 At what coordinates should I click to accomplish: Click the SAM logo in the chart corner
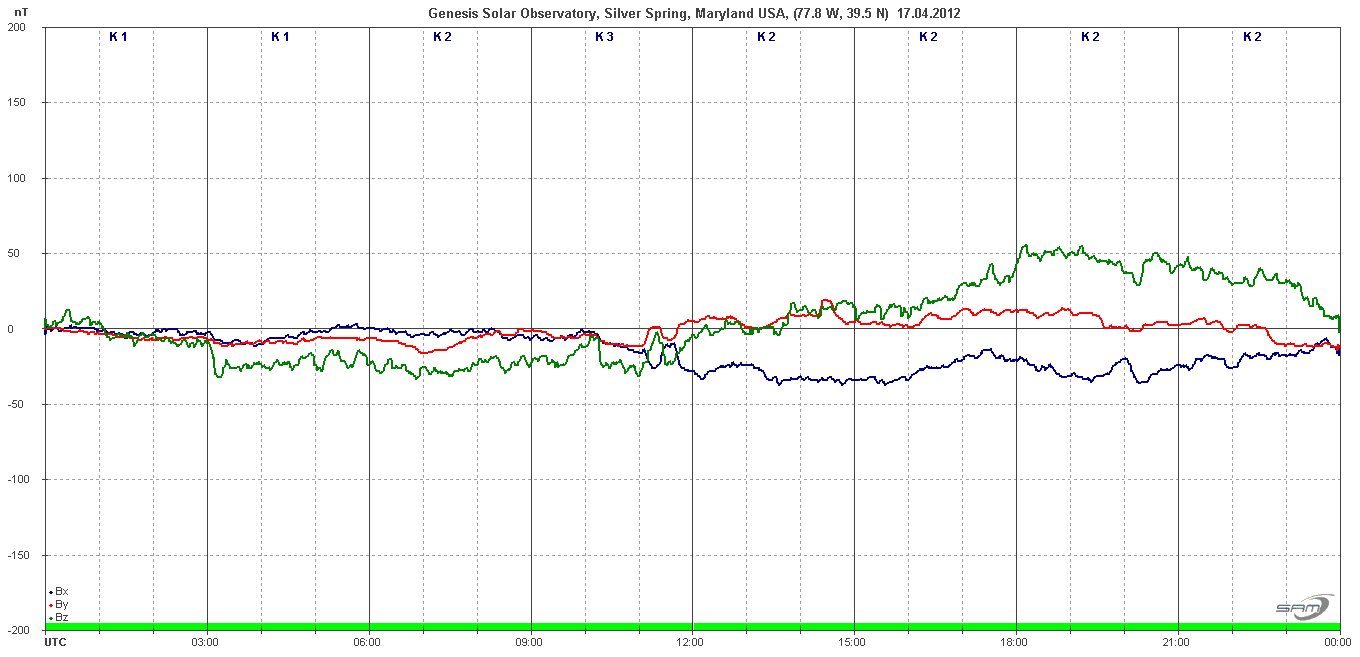[x=1304, y=607]
